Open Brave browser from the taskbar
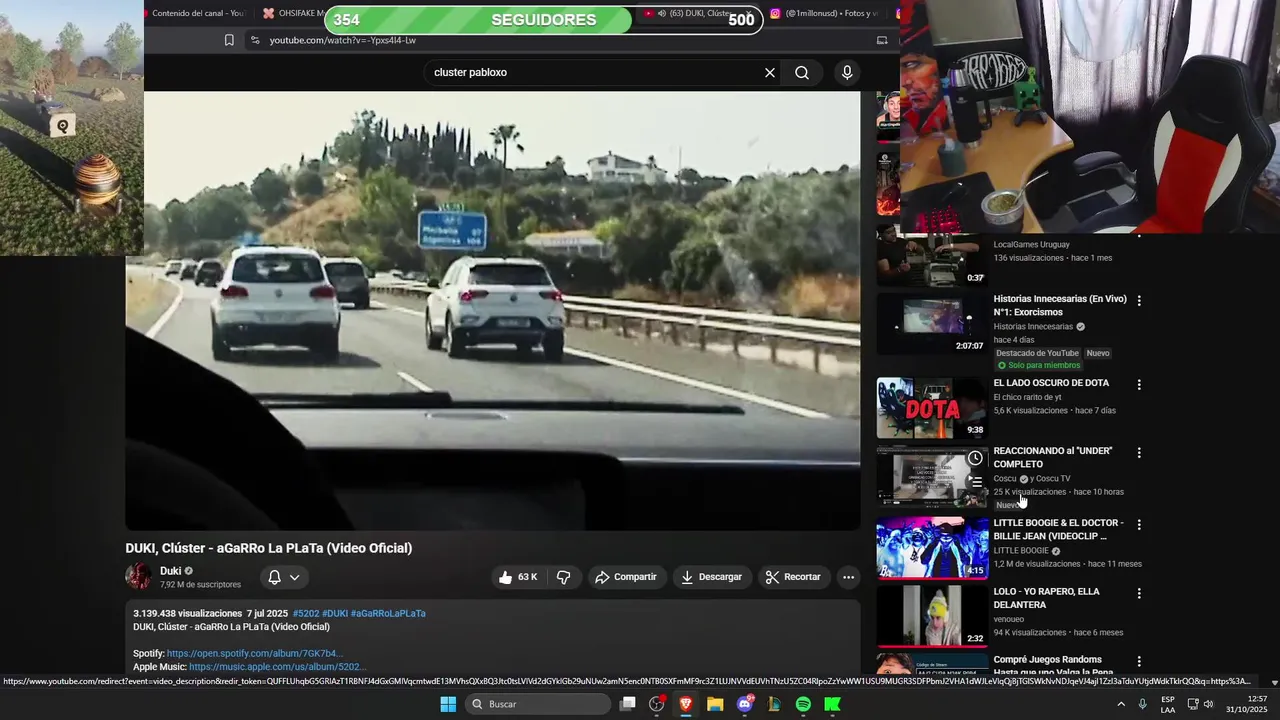The width and height of the screenshot is (1280, 720). (x=686, y=704)
